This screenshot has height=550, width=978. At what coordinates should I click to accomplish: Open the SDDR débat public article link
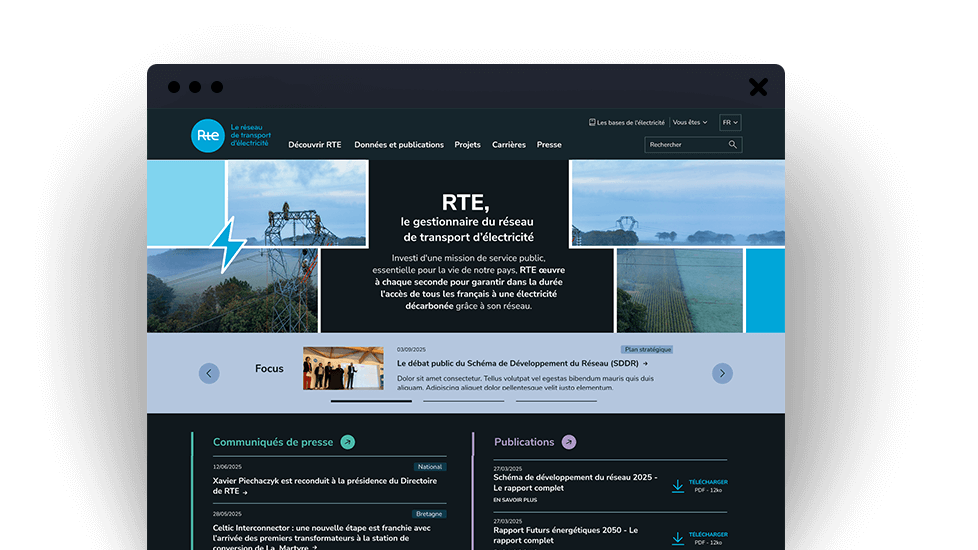520,364
